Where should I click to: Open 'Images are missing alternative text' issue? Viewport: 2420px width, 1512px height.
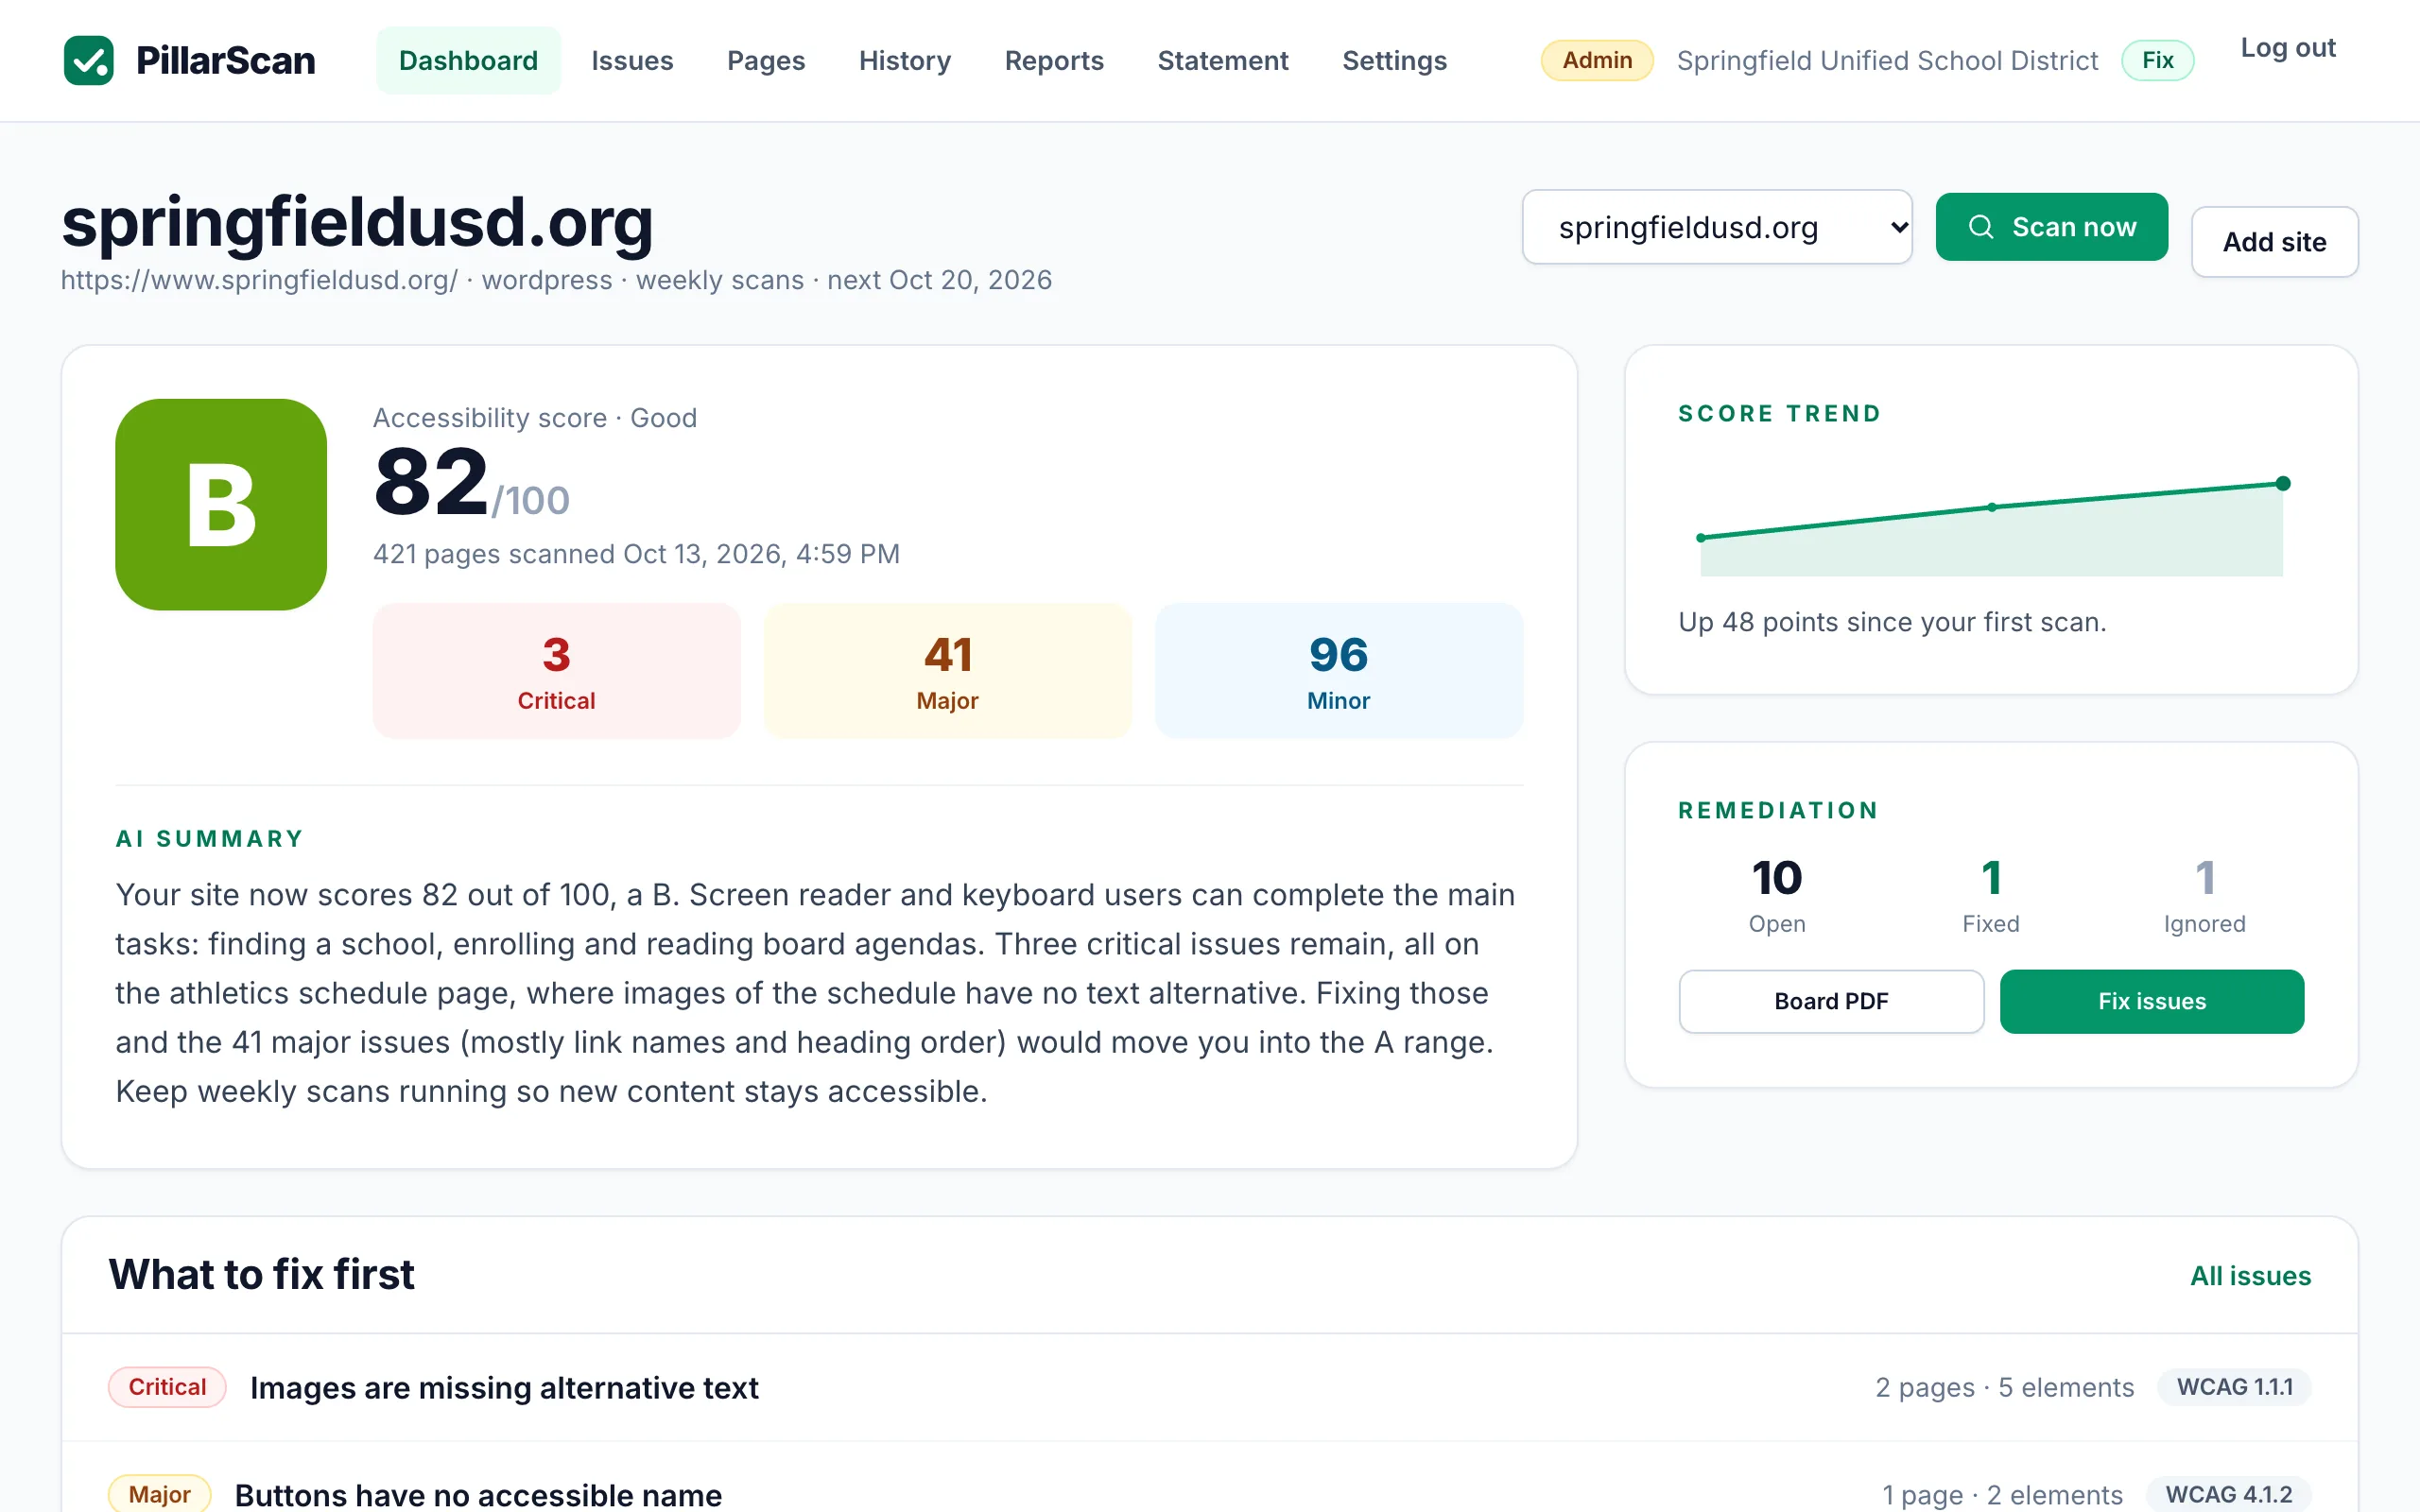504,1388
